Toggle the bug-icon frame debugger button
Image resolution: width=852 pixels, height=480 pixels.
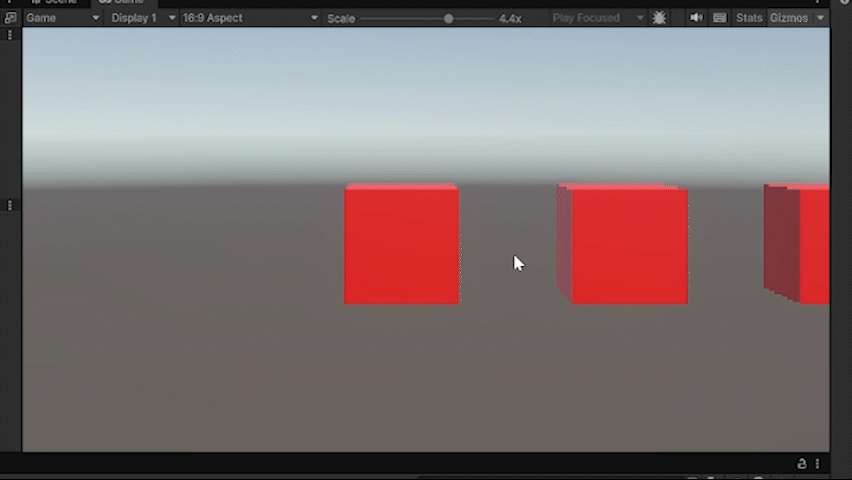659,18
